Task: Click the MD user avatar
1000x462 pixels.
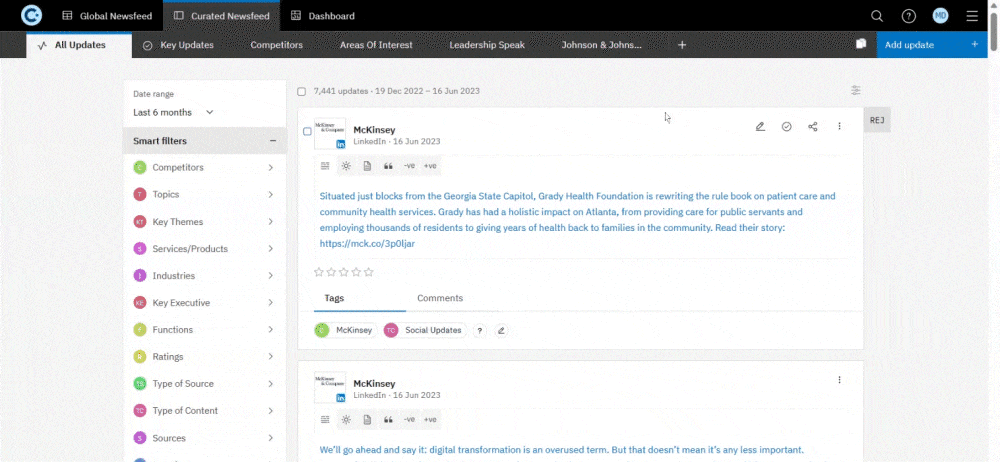Action: [x=940, y=16]
